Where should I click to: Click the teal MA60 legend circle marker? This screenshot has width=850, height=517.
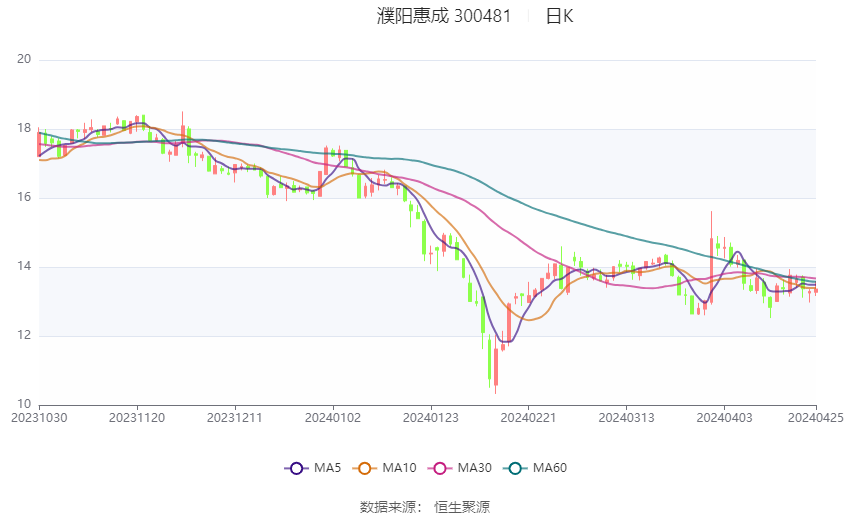515,468
